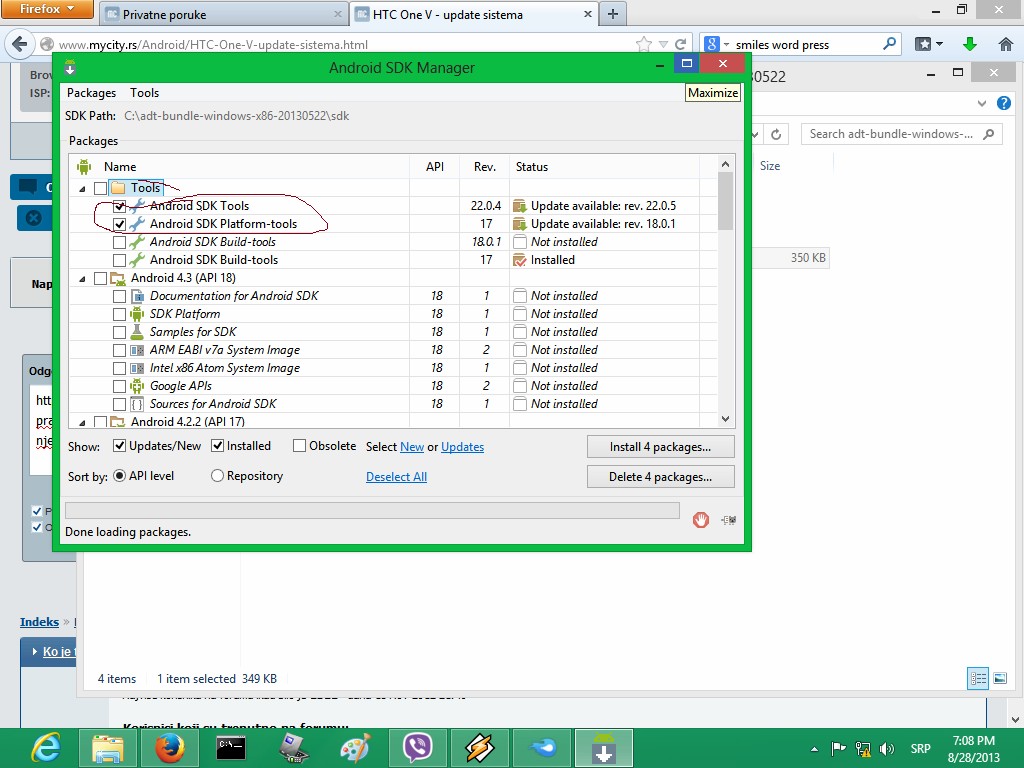Select the Repository sort radio button

click(x=217, y=476)
